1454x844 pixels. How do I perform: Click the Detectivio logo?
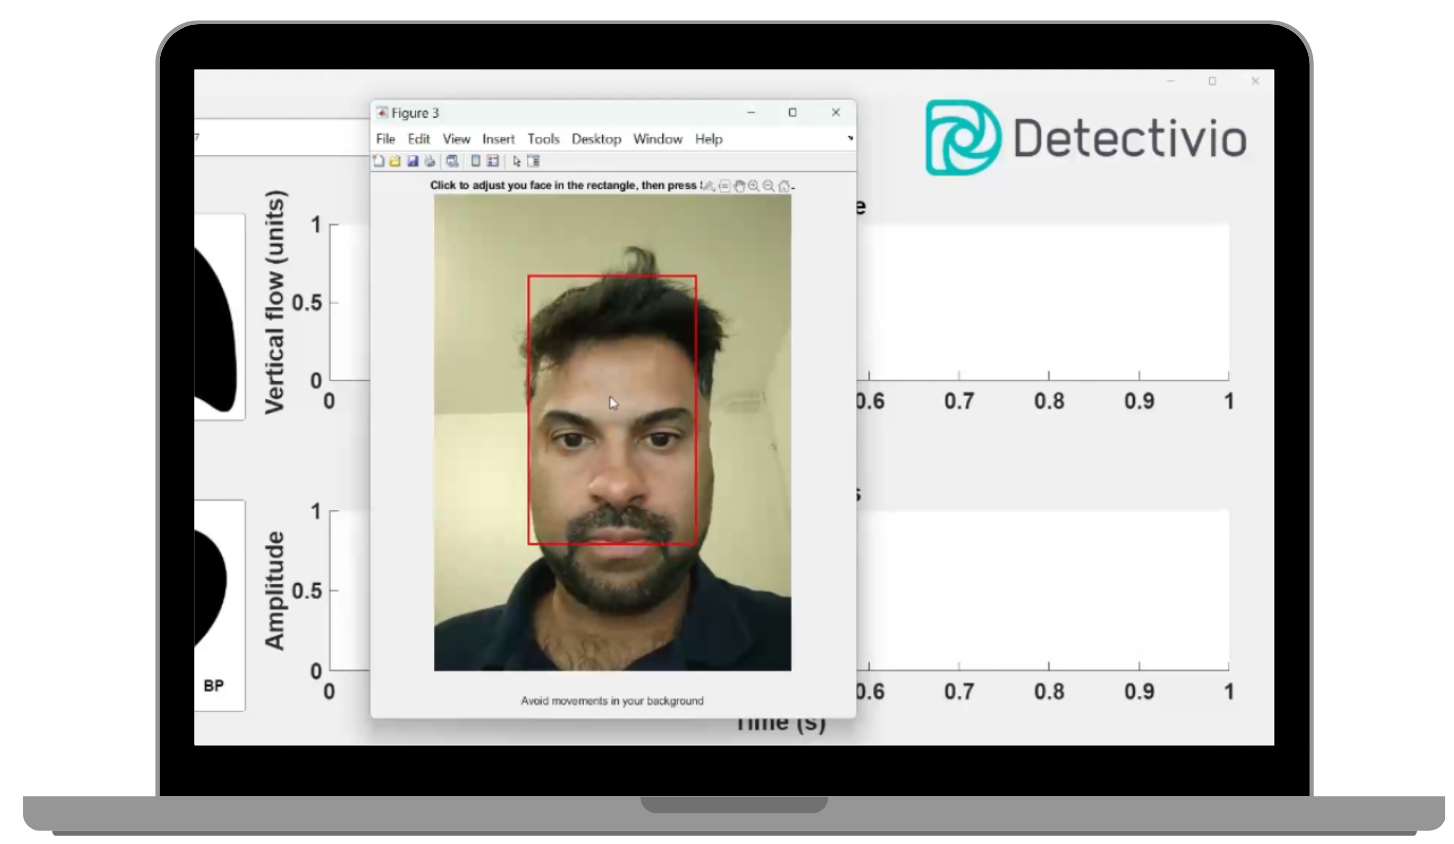click(1086, 138)
